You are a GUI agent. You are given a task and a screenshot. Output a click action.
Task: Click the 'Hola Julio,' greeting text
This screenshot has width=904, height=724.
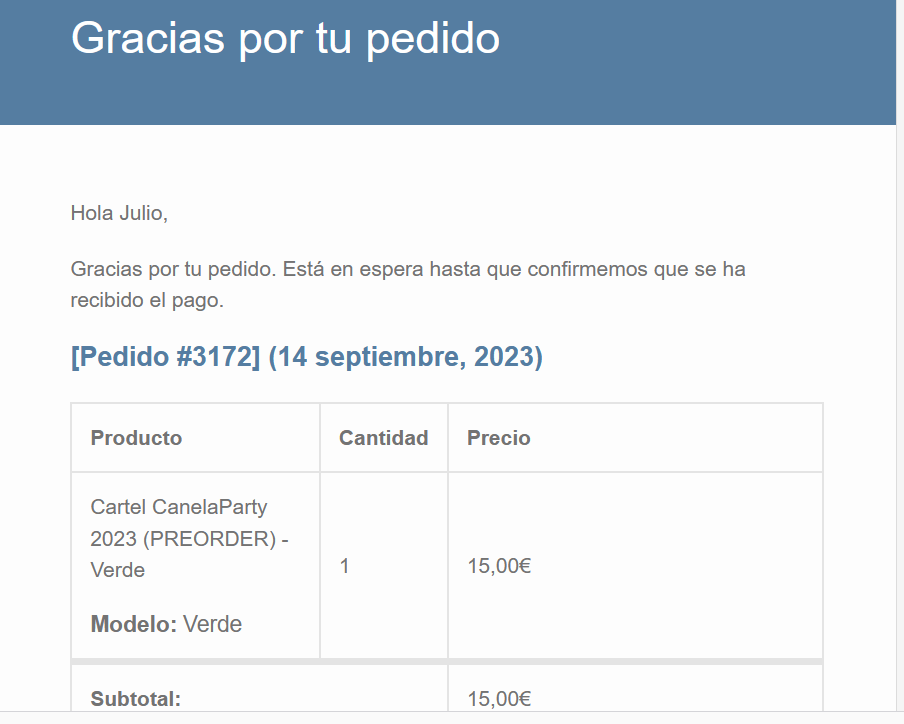119,213
